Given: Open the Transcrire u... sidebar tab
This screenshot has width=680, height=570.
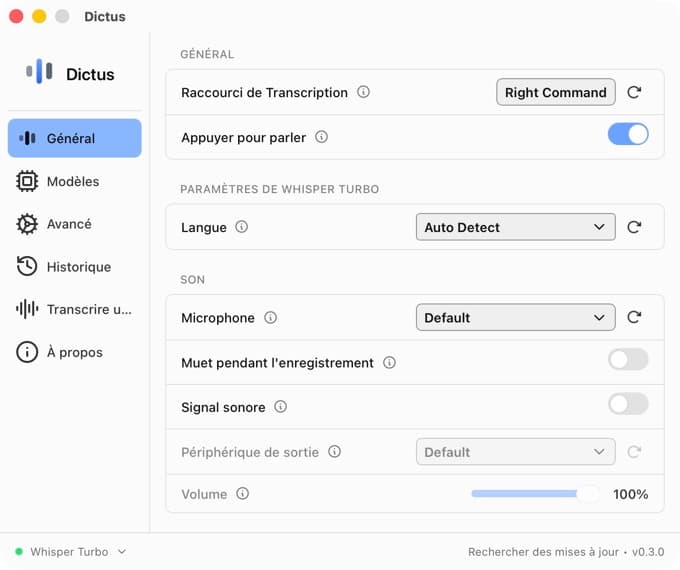Looking at the screenshot, I should coord(75,309).
